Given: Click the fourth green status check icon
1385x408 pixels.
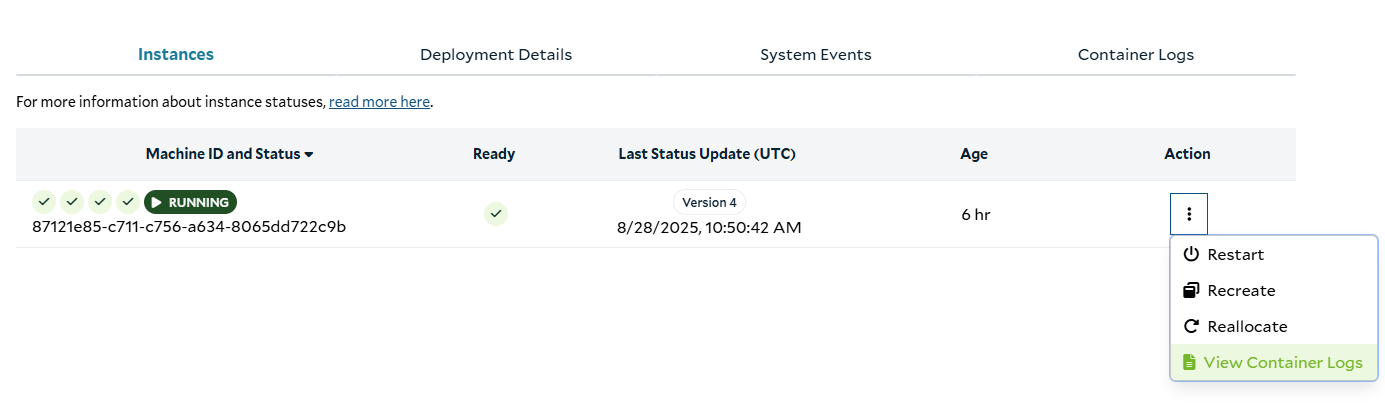Looking at the screenshot, I should (128, 202).
